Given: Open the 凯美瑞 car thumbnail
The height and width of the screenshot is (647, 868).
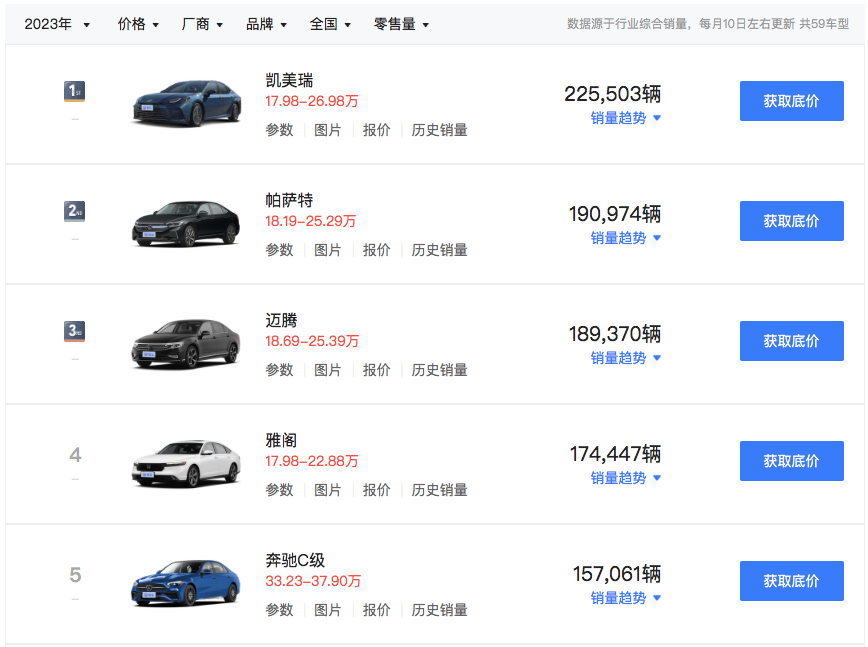Looking at the screenshot, I should 186,102.
